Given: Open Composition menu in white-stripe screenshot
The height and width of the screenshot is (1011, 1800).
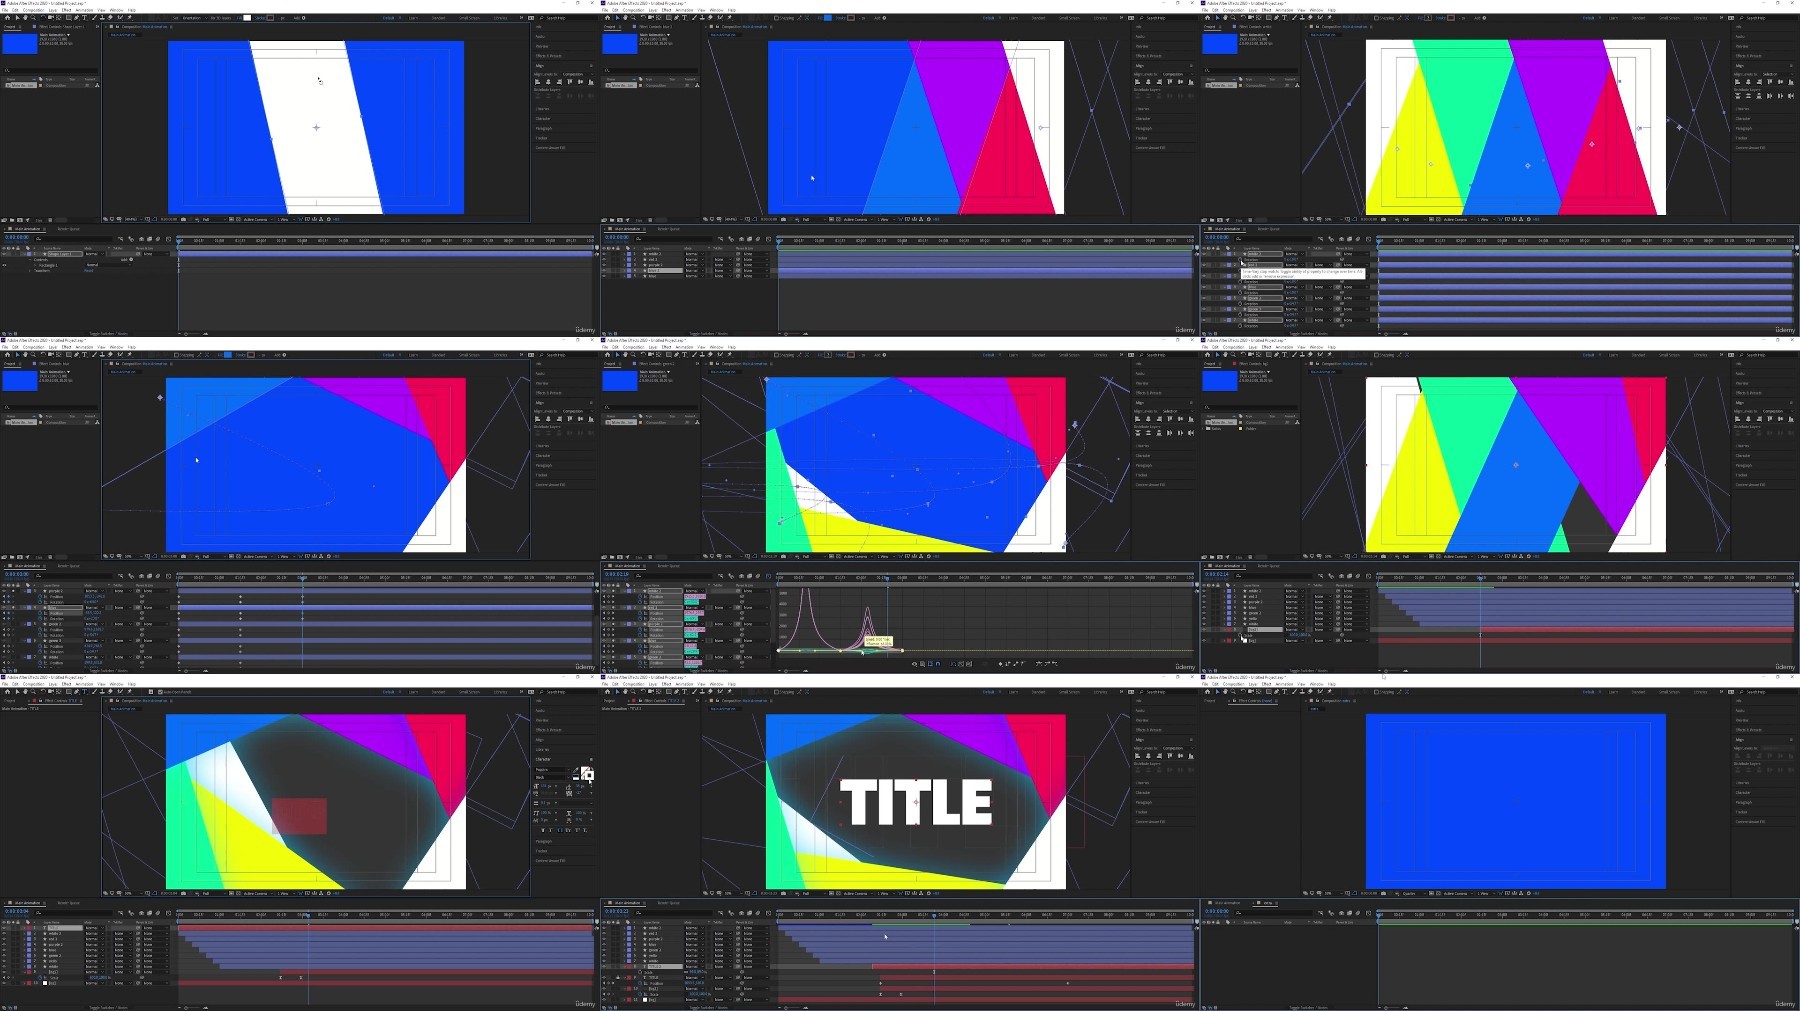Looking at the screenshot, I should 33,10.
